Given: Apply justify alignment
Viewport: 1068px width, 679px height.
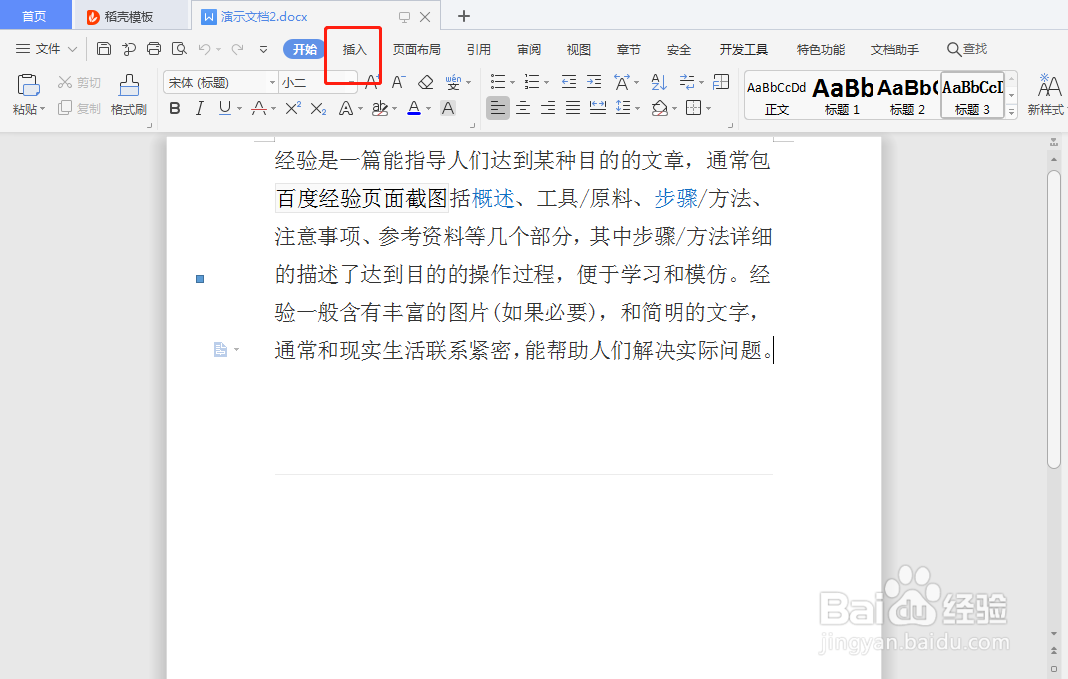Looking at the screenshot, I should click(572, 107).
